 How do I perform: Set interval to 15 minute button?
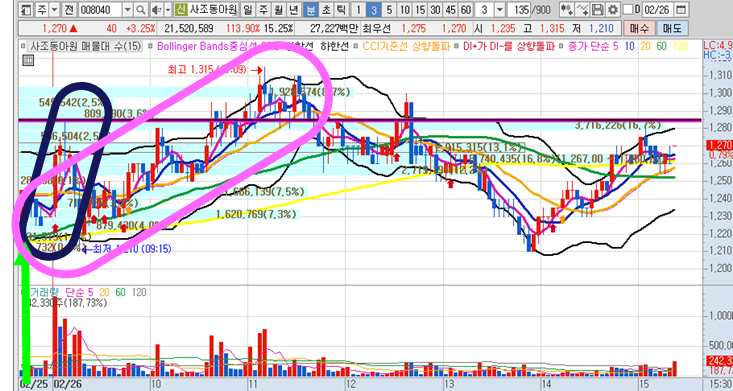421,9
